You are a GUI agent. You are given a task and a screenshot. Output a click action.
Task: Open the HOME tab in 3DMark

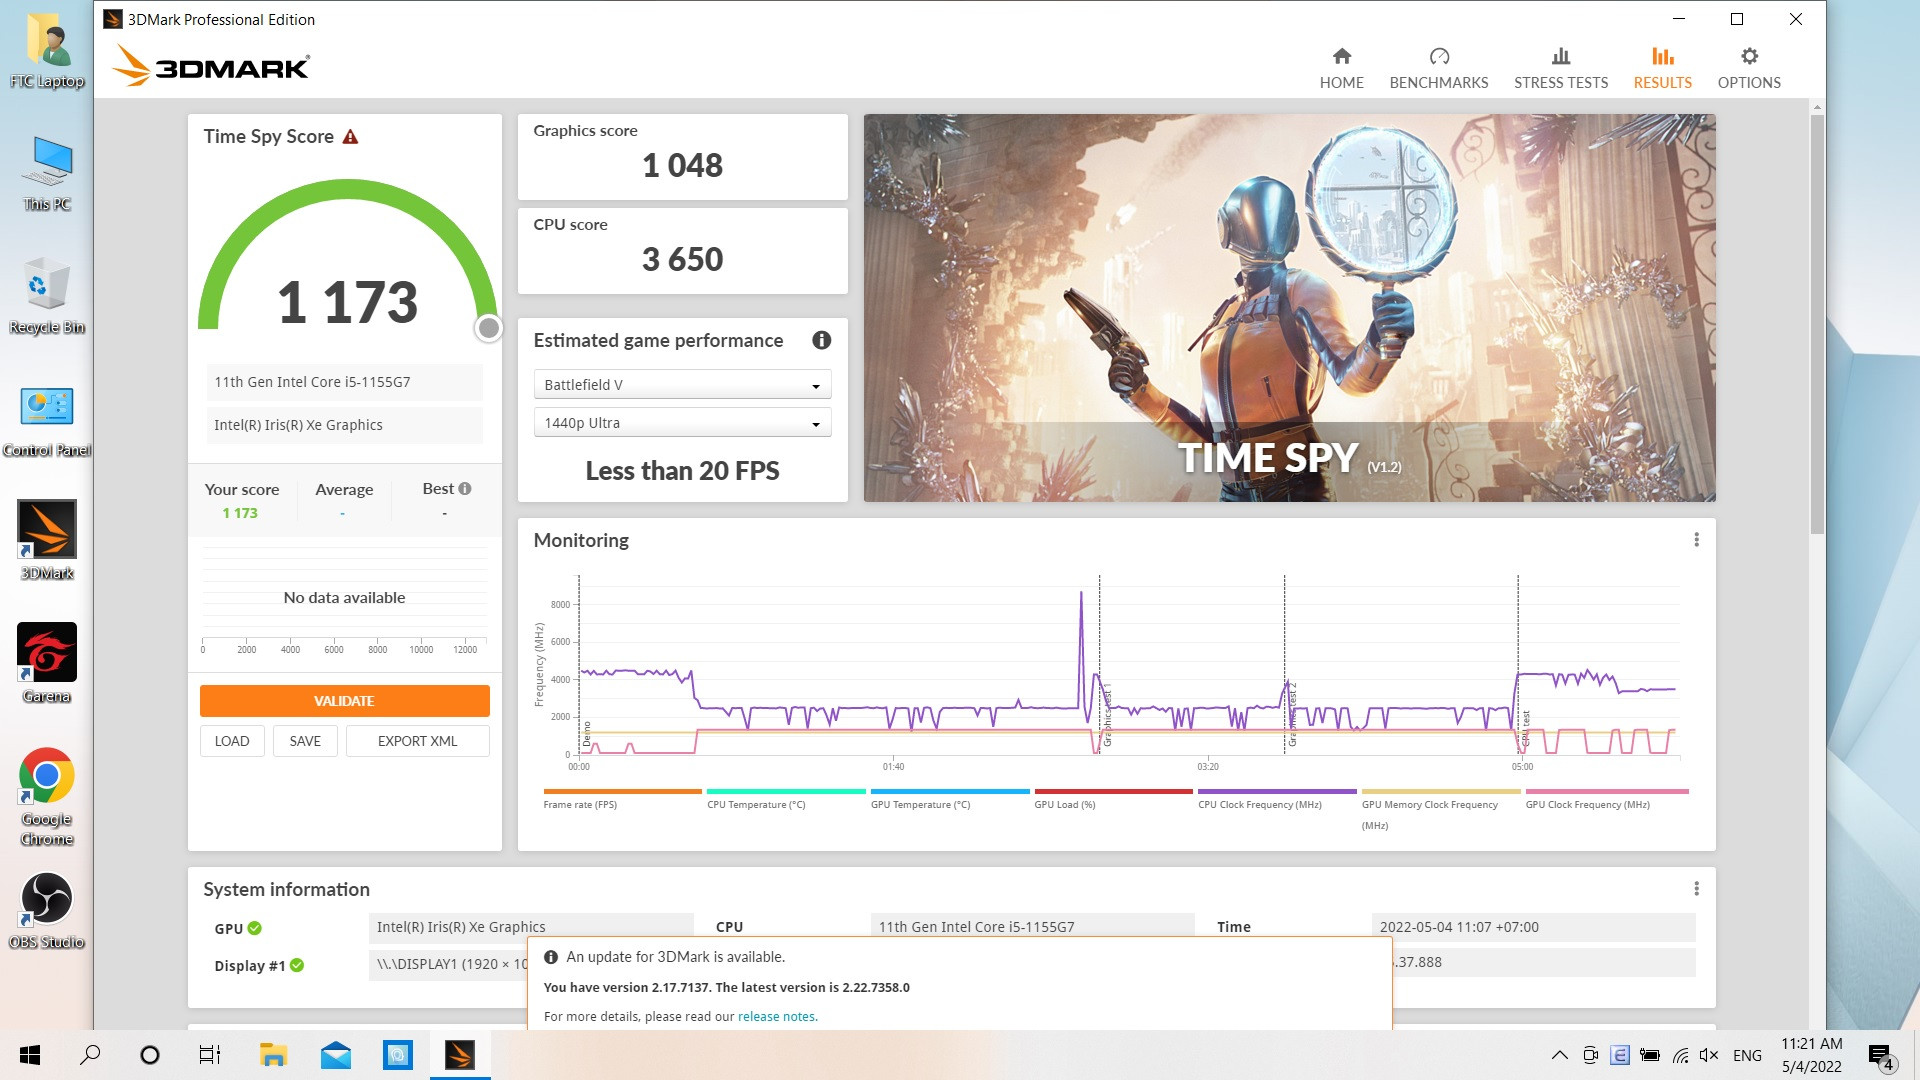[x=1341, y=68]
